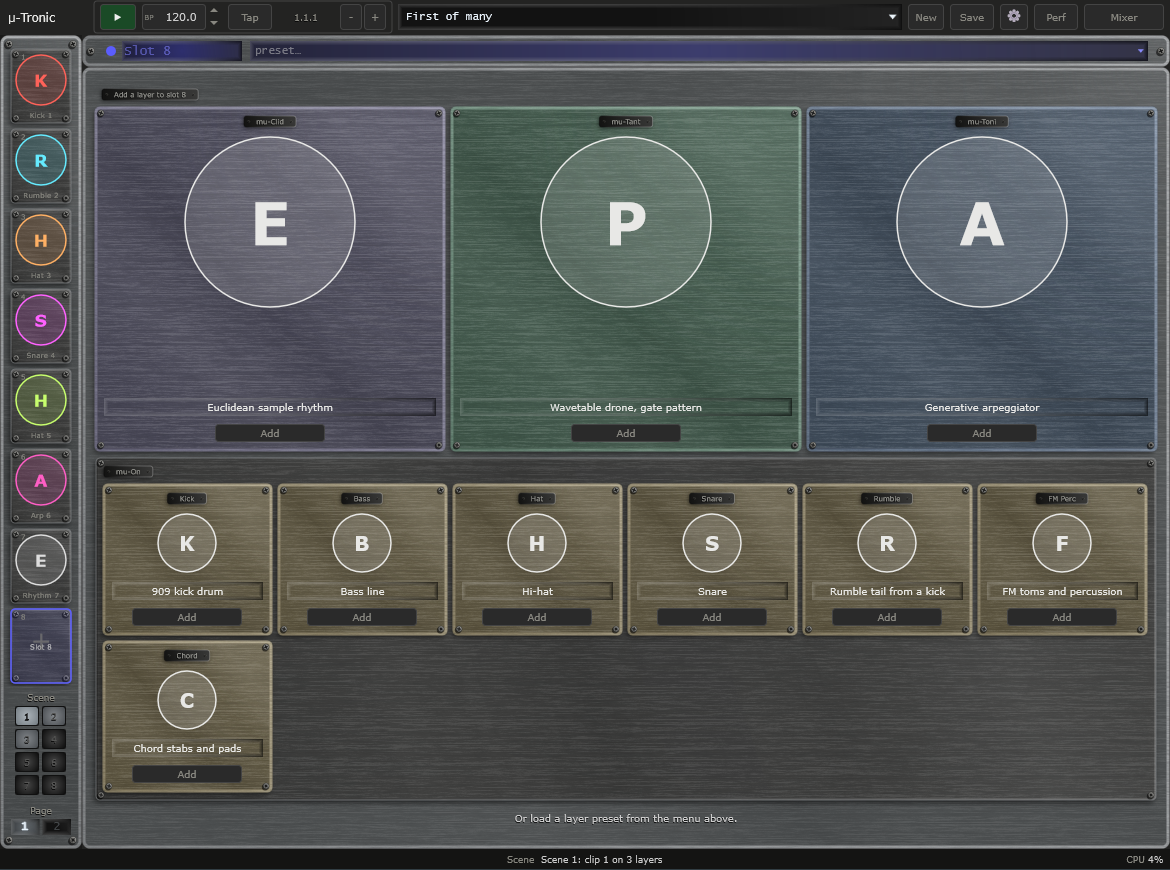Click the C chord stabs circle icon
Screen dimensions: 1170x870
187,701
